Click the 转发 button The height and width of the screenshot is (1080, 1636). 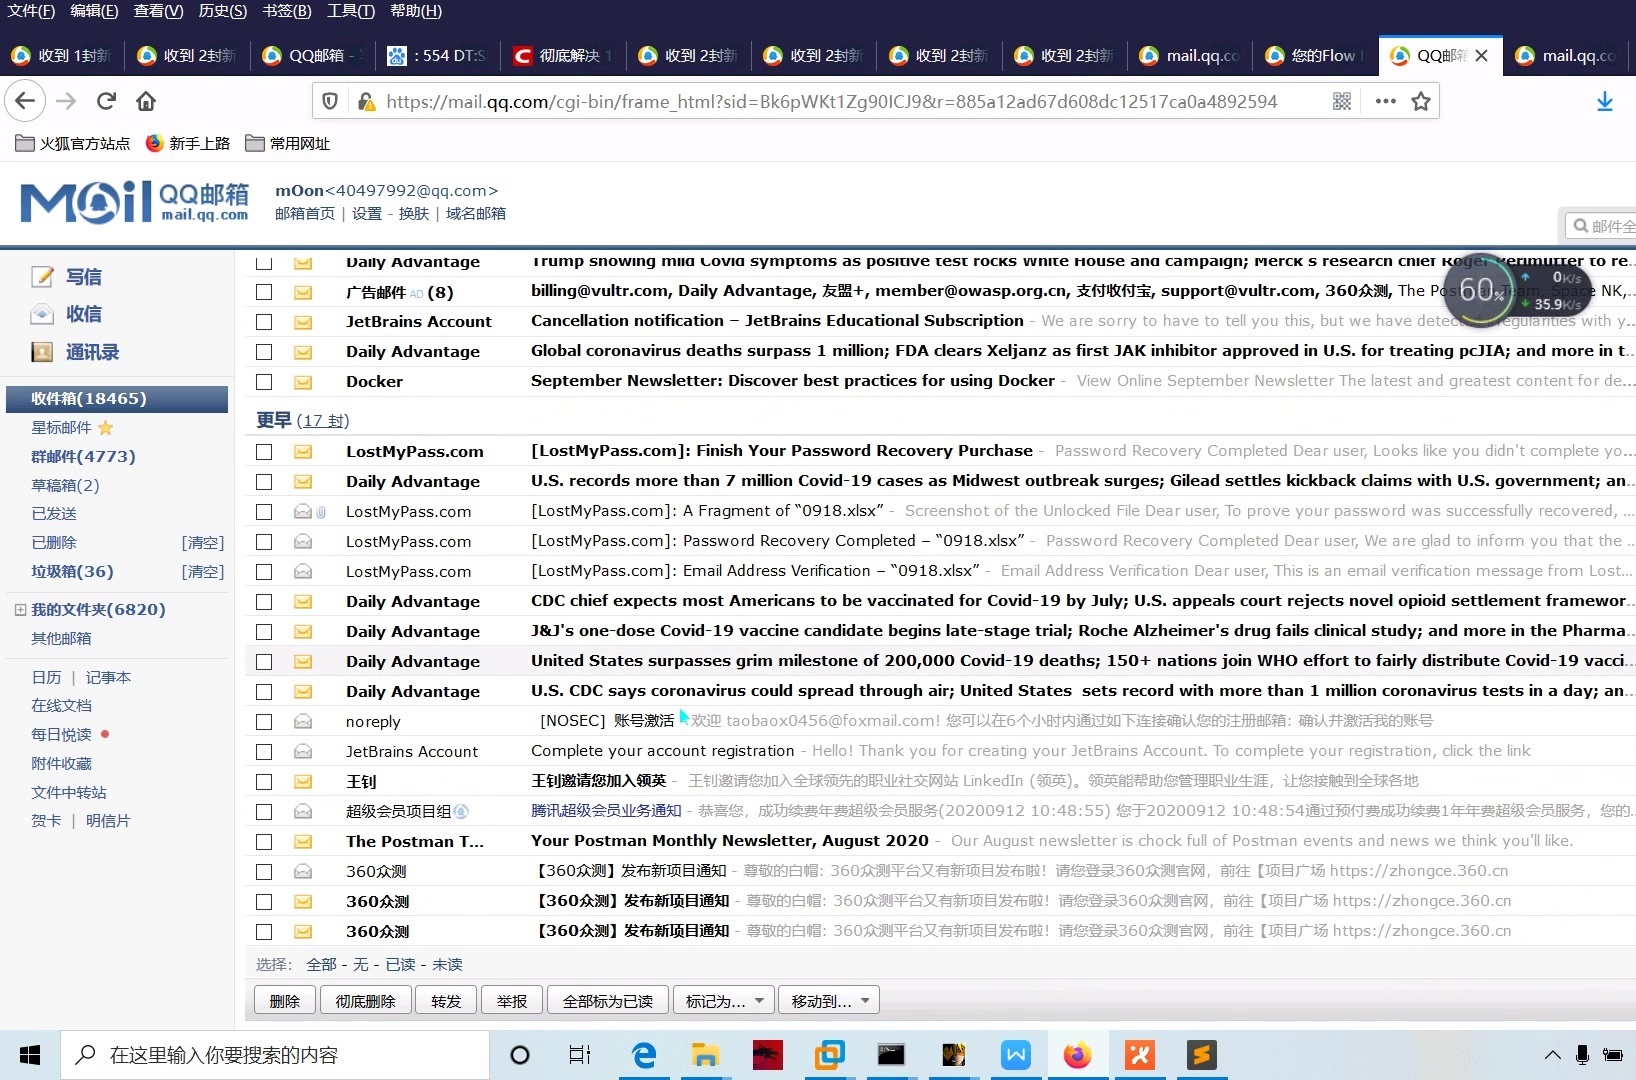(446, 1001)
